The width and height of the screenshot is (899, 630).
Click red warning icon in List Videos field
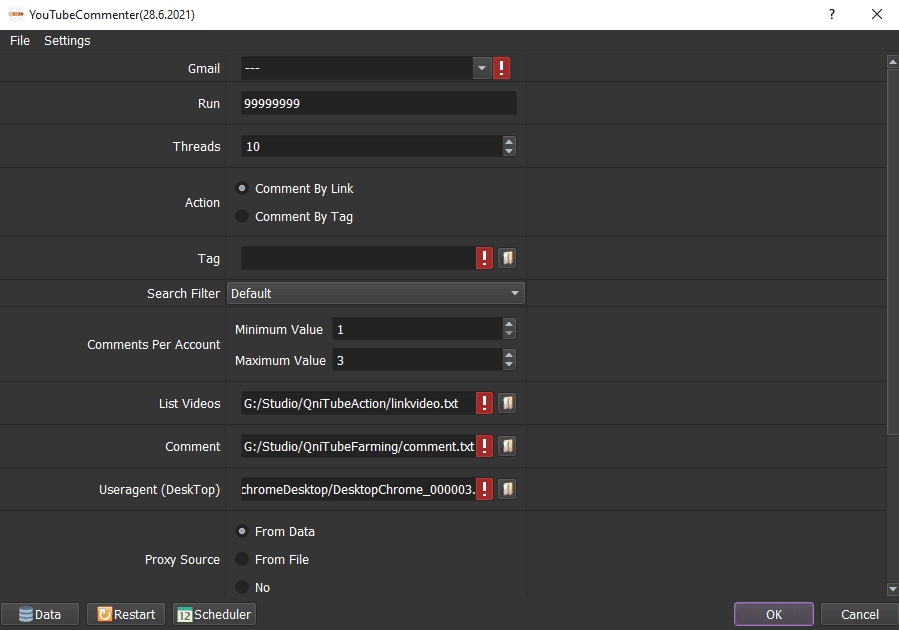(x=485, y=403)
